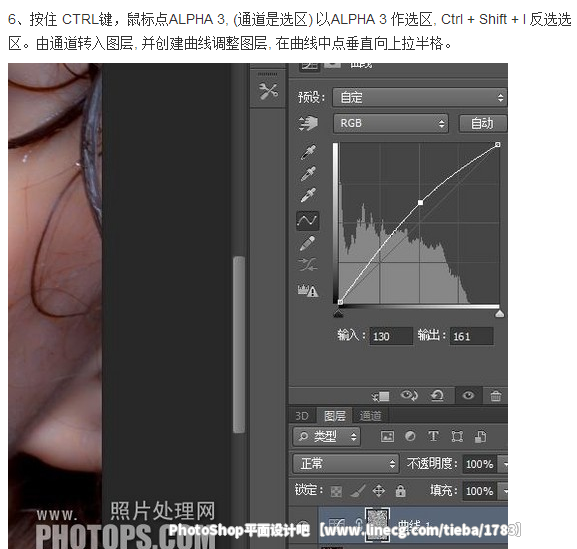Clip adjustment to layer below icon

pos(381,396)
